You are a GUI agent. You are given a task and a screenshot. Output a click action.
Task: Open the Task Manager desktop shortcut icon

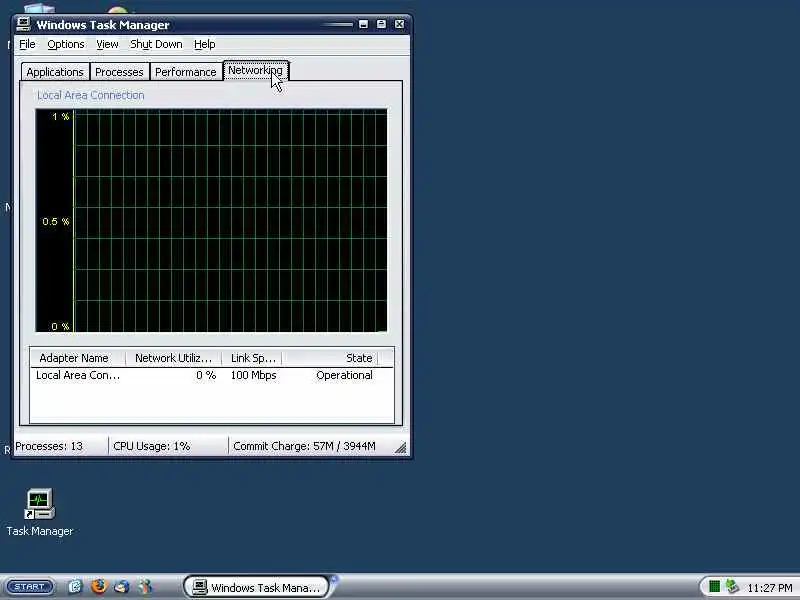point(39,504)
